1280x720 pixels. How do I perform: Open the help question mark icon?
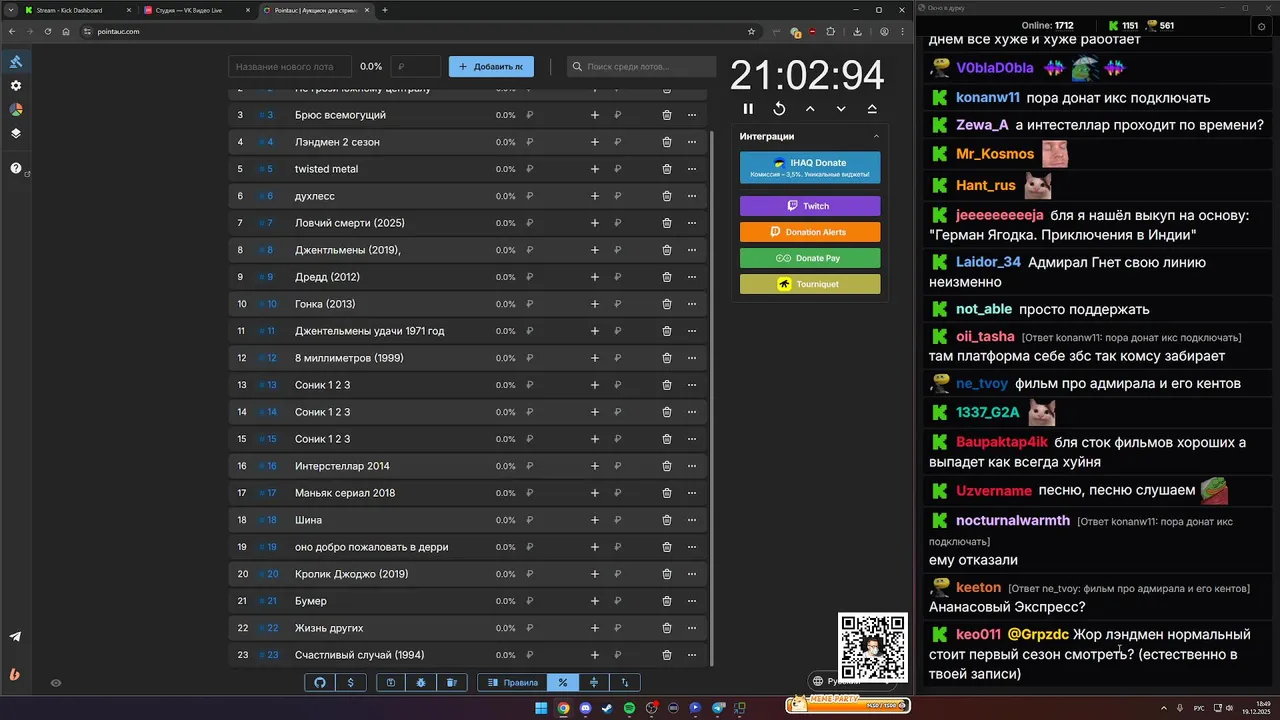[x=16, y=168]
